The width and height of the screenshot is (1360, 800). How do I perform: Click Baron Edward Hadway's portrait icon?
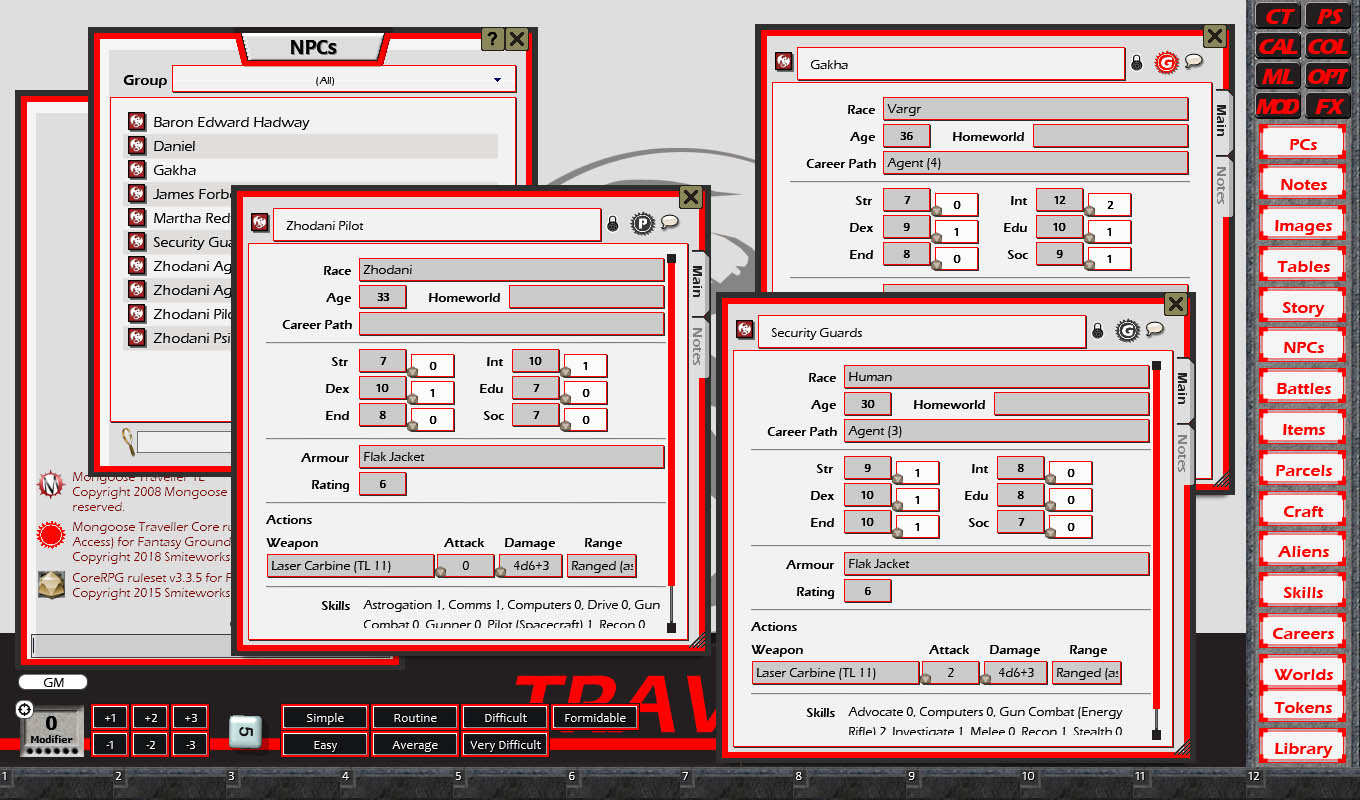(136, 120)
